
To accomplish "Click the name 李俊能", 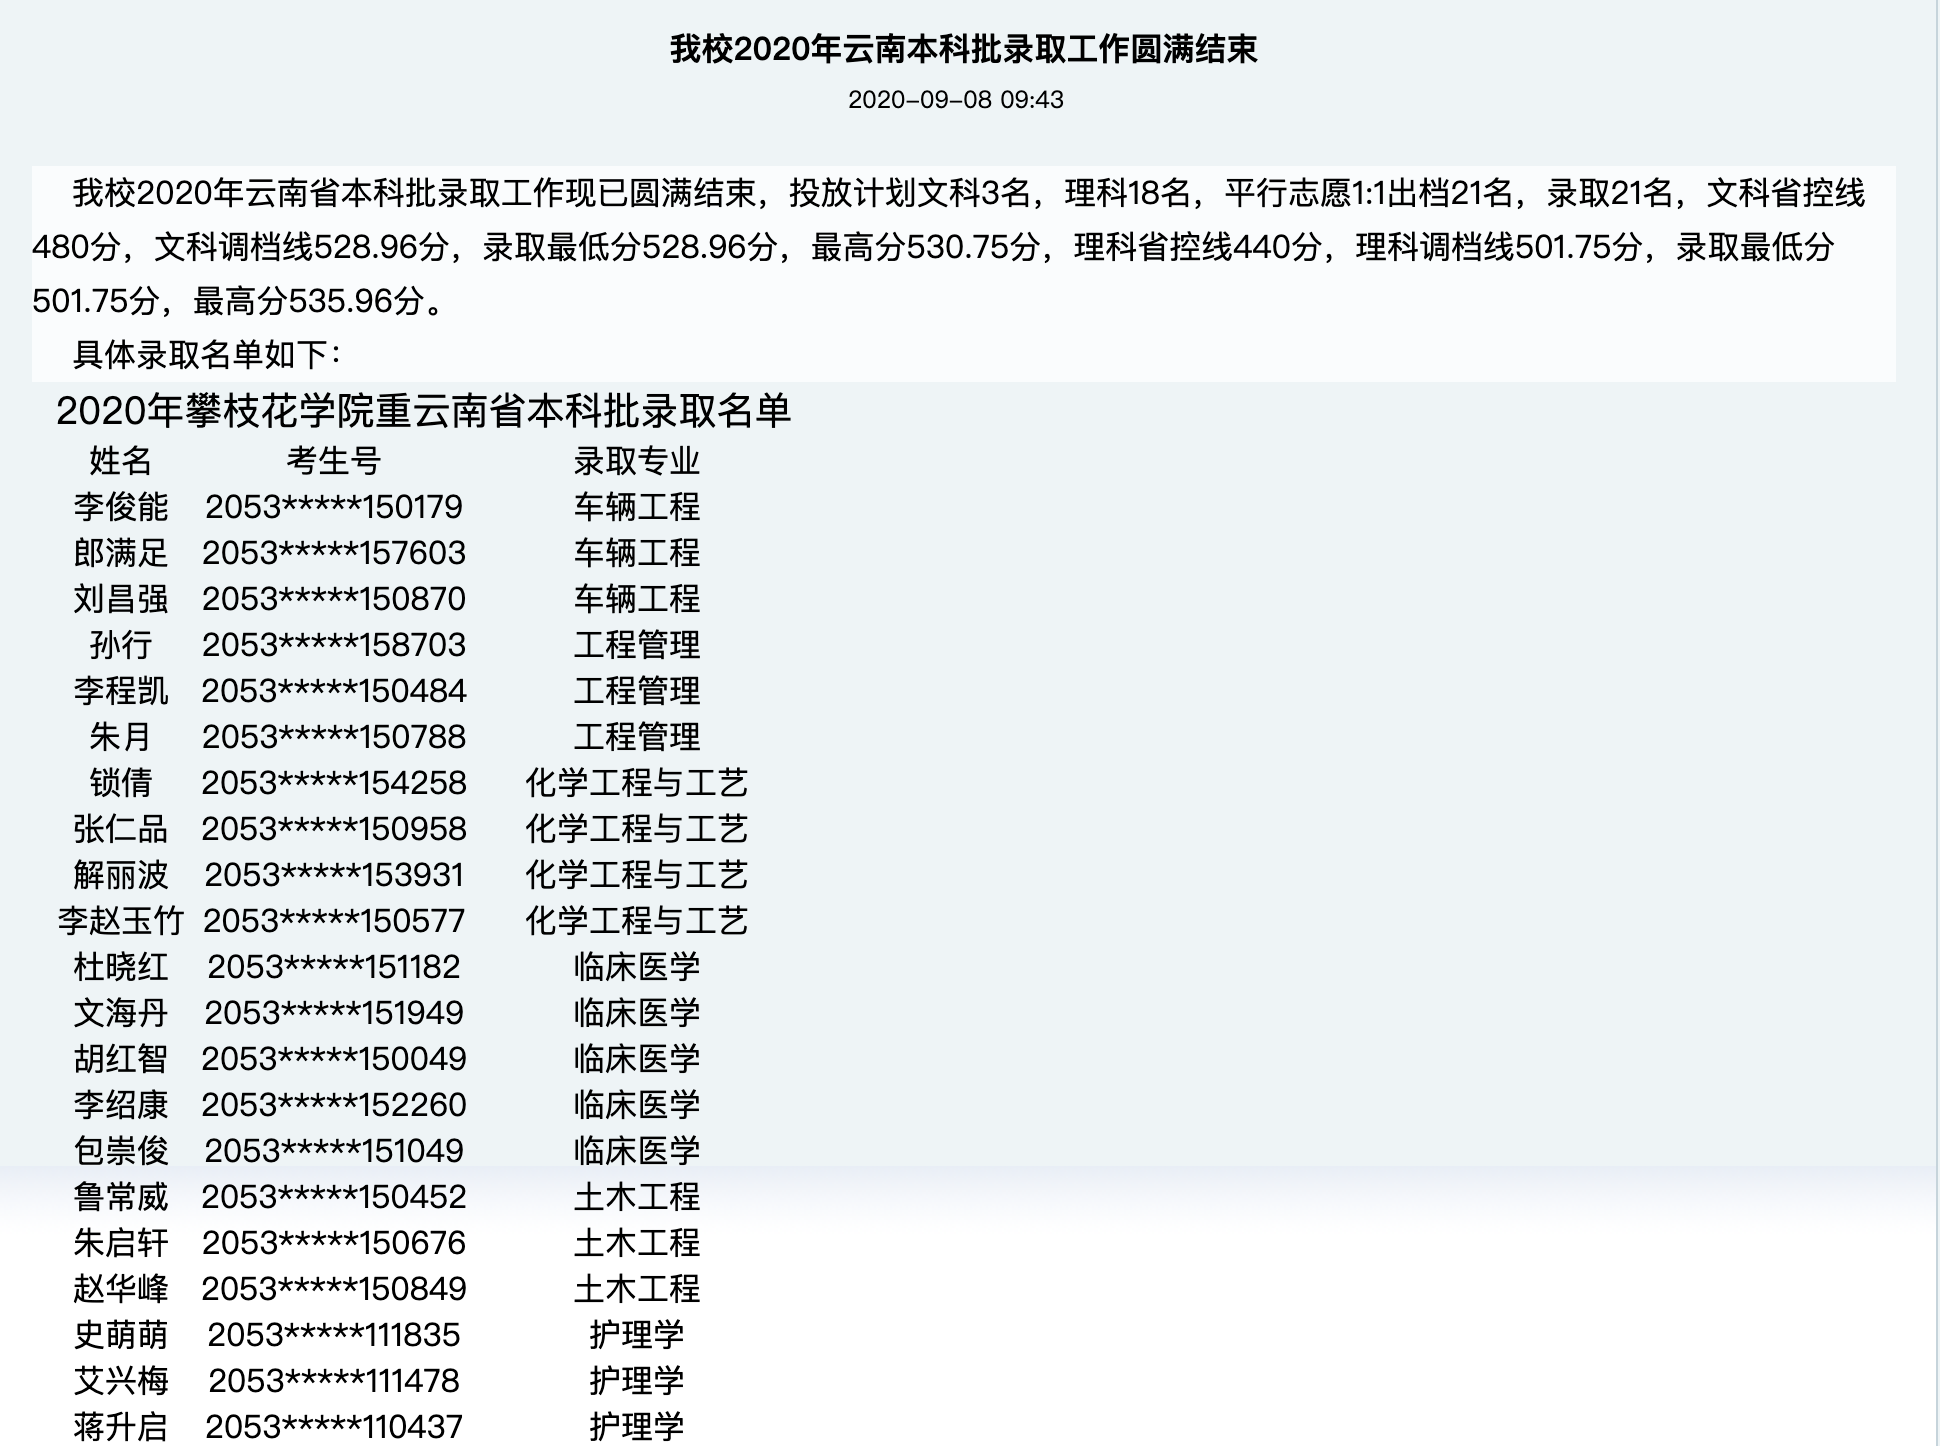I will (120, 507).
